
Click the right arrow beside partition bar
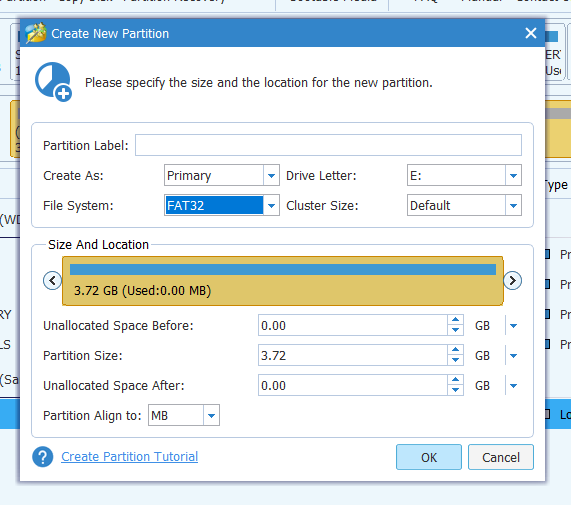click(x=512, y=281)
